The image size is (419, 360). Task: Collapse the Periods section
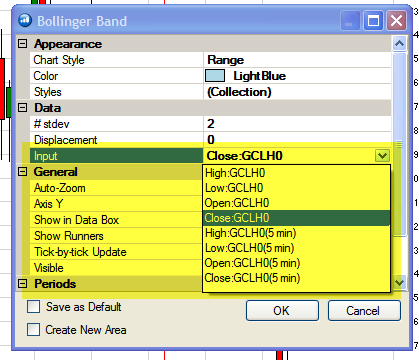pyautogui.click(x=22, y=284)
